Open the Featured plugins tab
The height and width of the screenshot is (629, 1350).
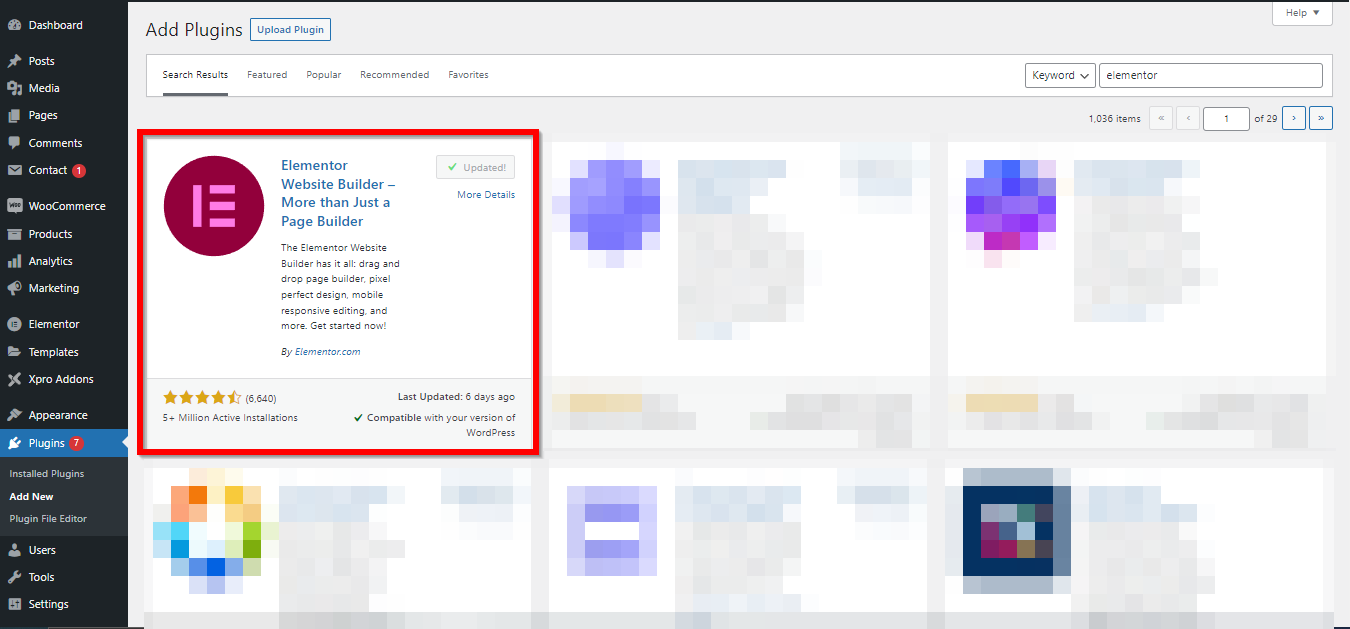tap(267, 75)
